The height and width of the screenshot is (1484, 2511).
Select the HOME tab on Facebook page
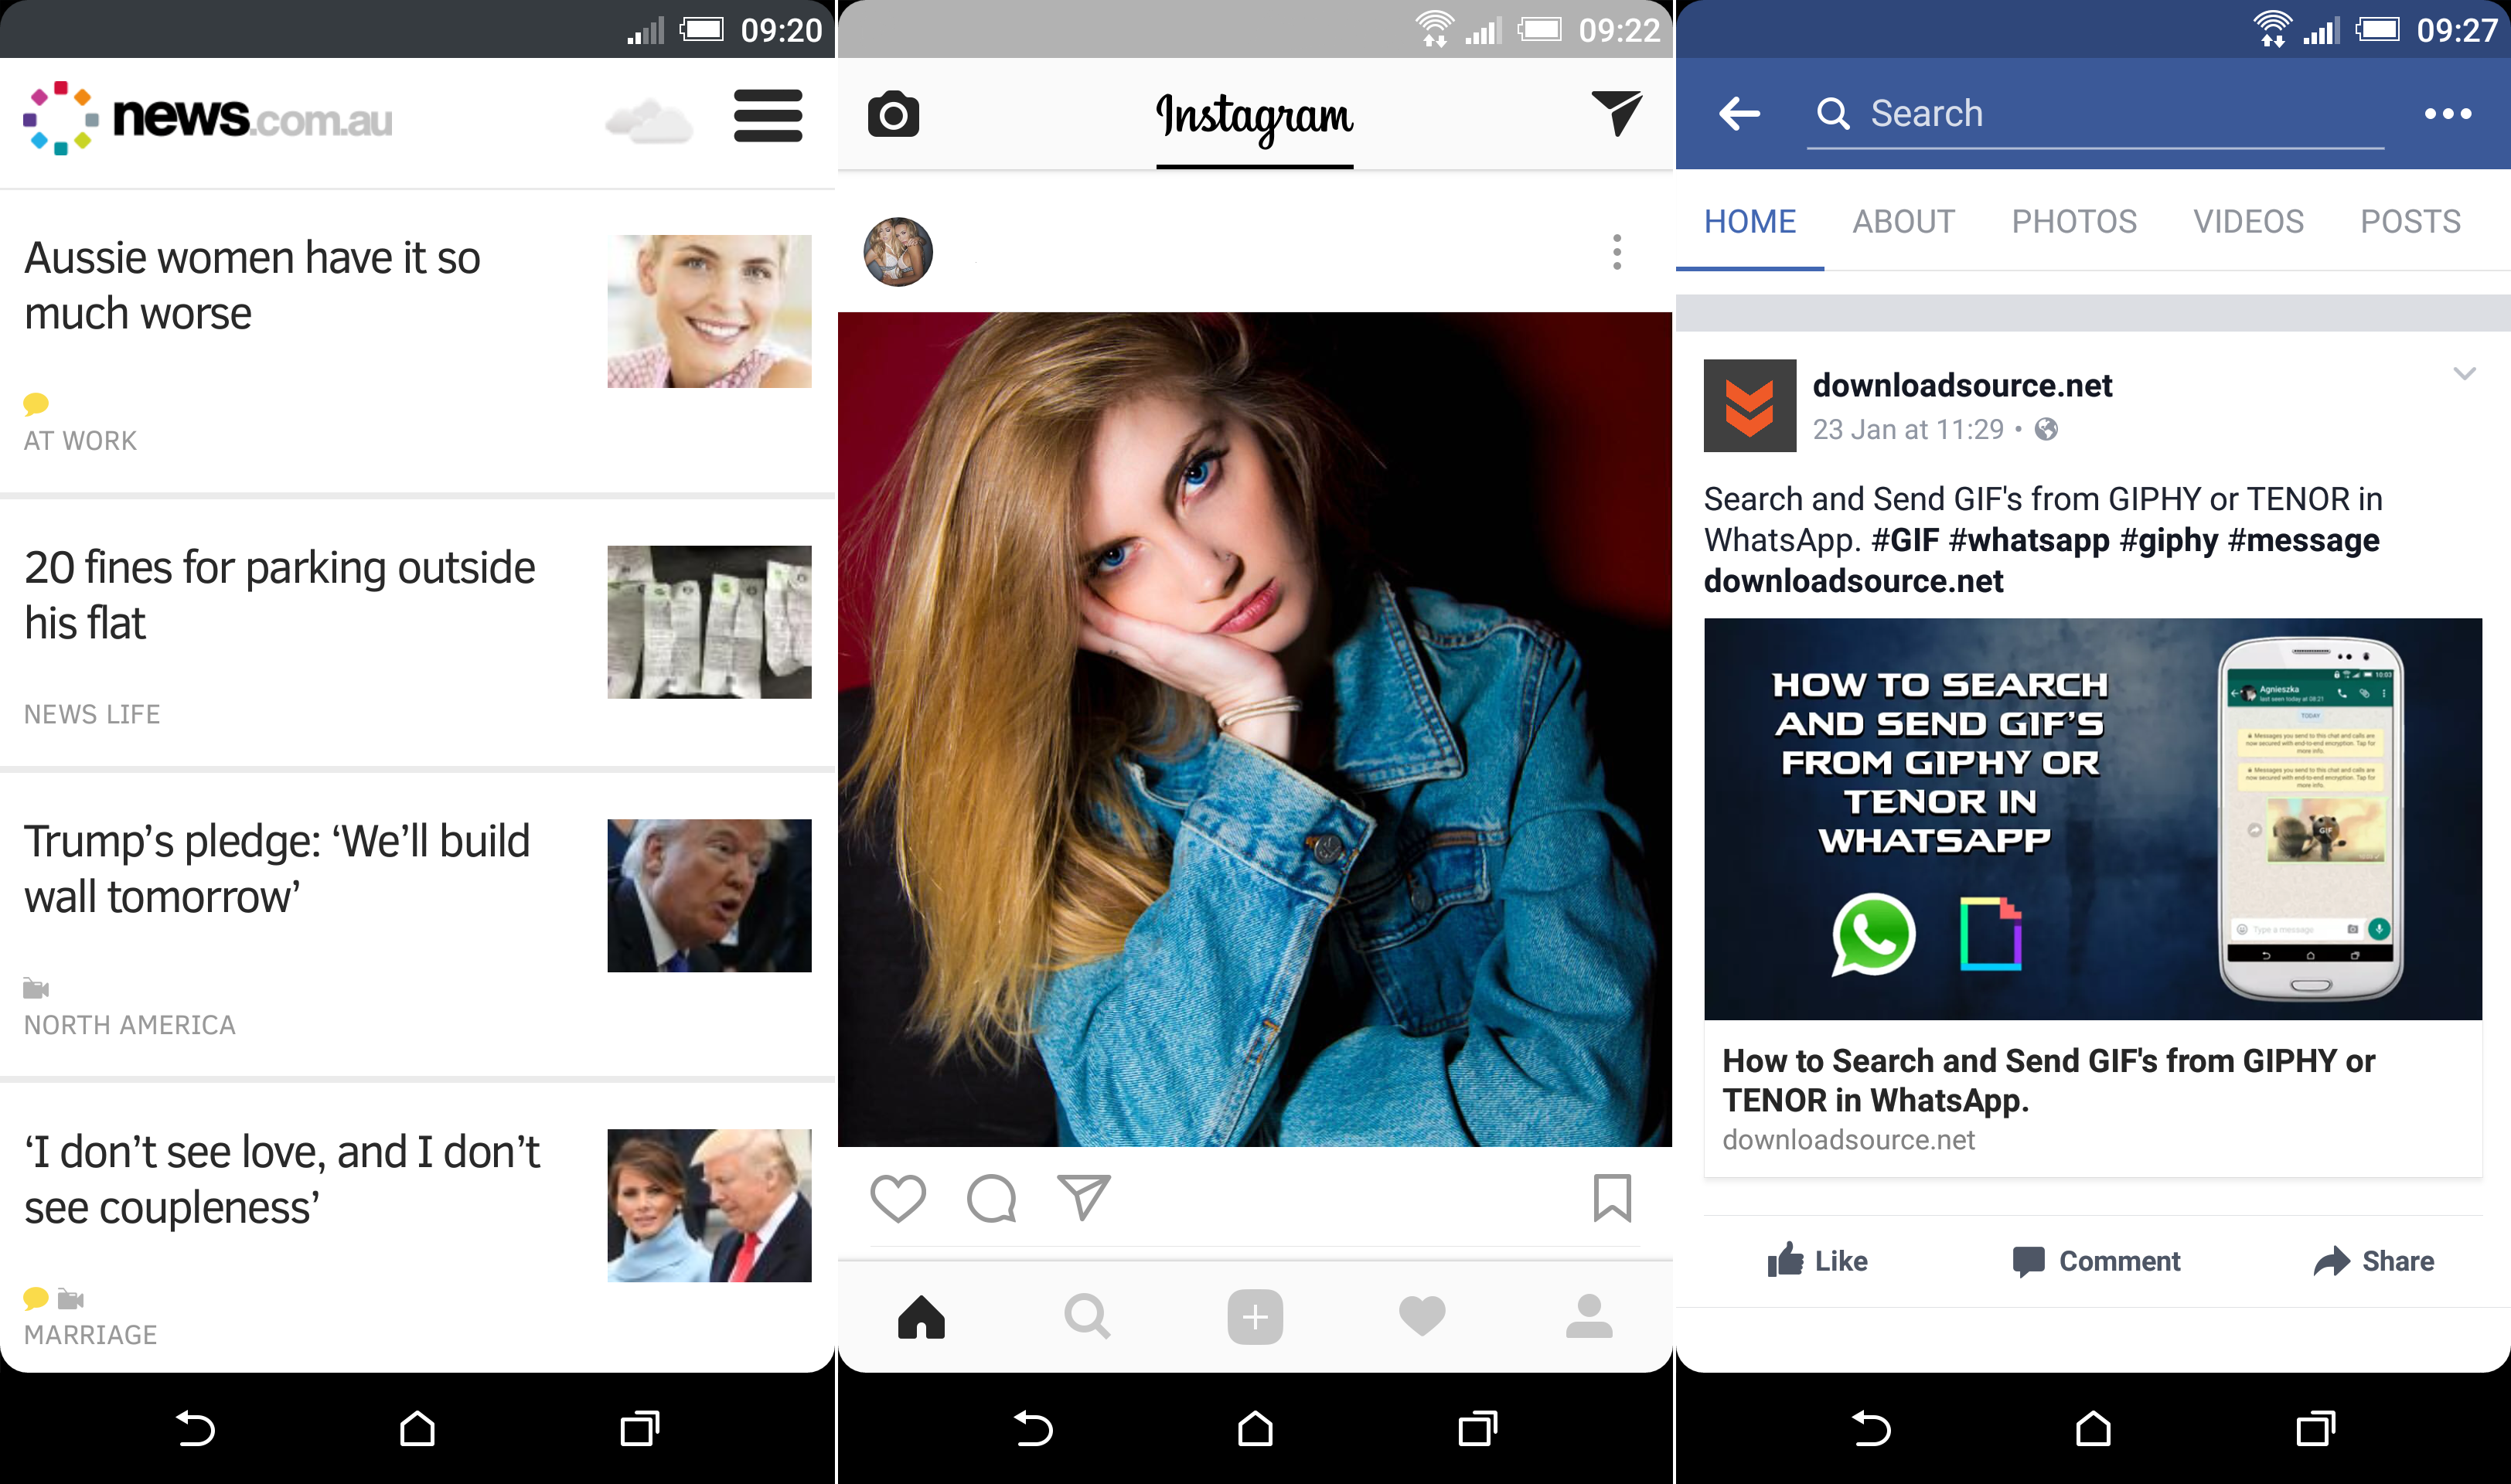pyautogui.click(x=1750, y=221)
